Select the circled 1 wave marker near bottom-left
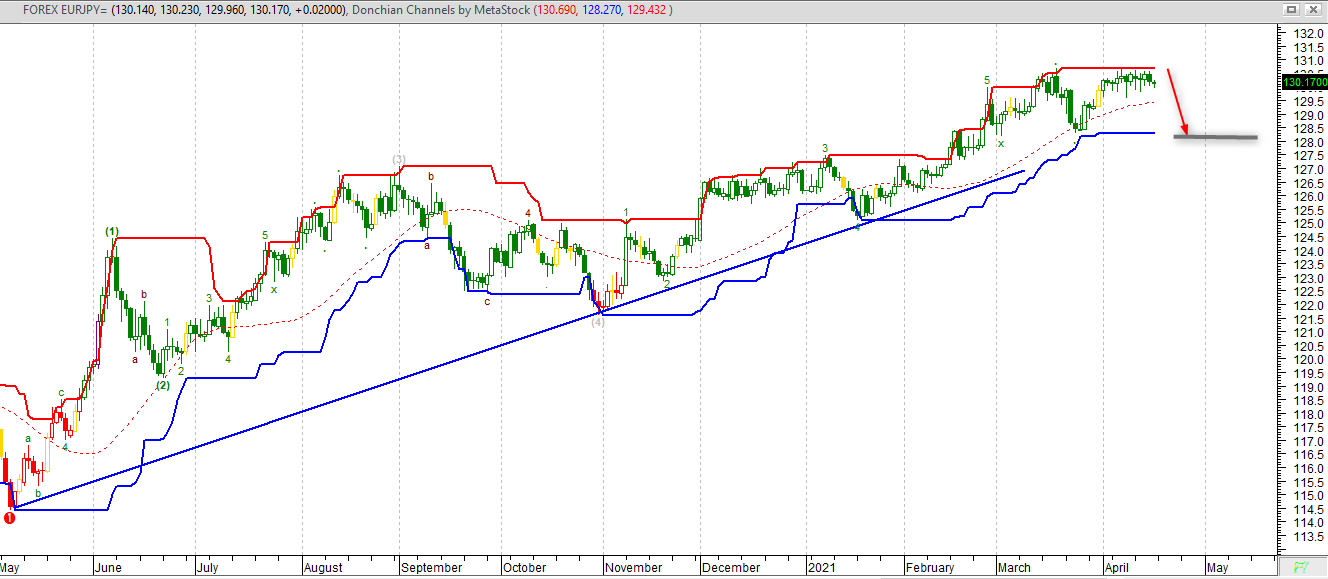1328x579 pixels. pos(8,519)
